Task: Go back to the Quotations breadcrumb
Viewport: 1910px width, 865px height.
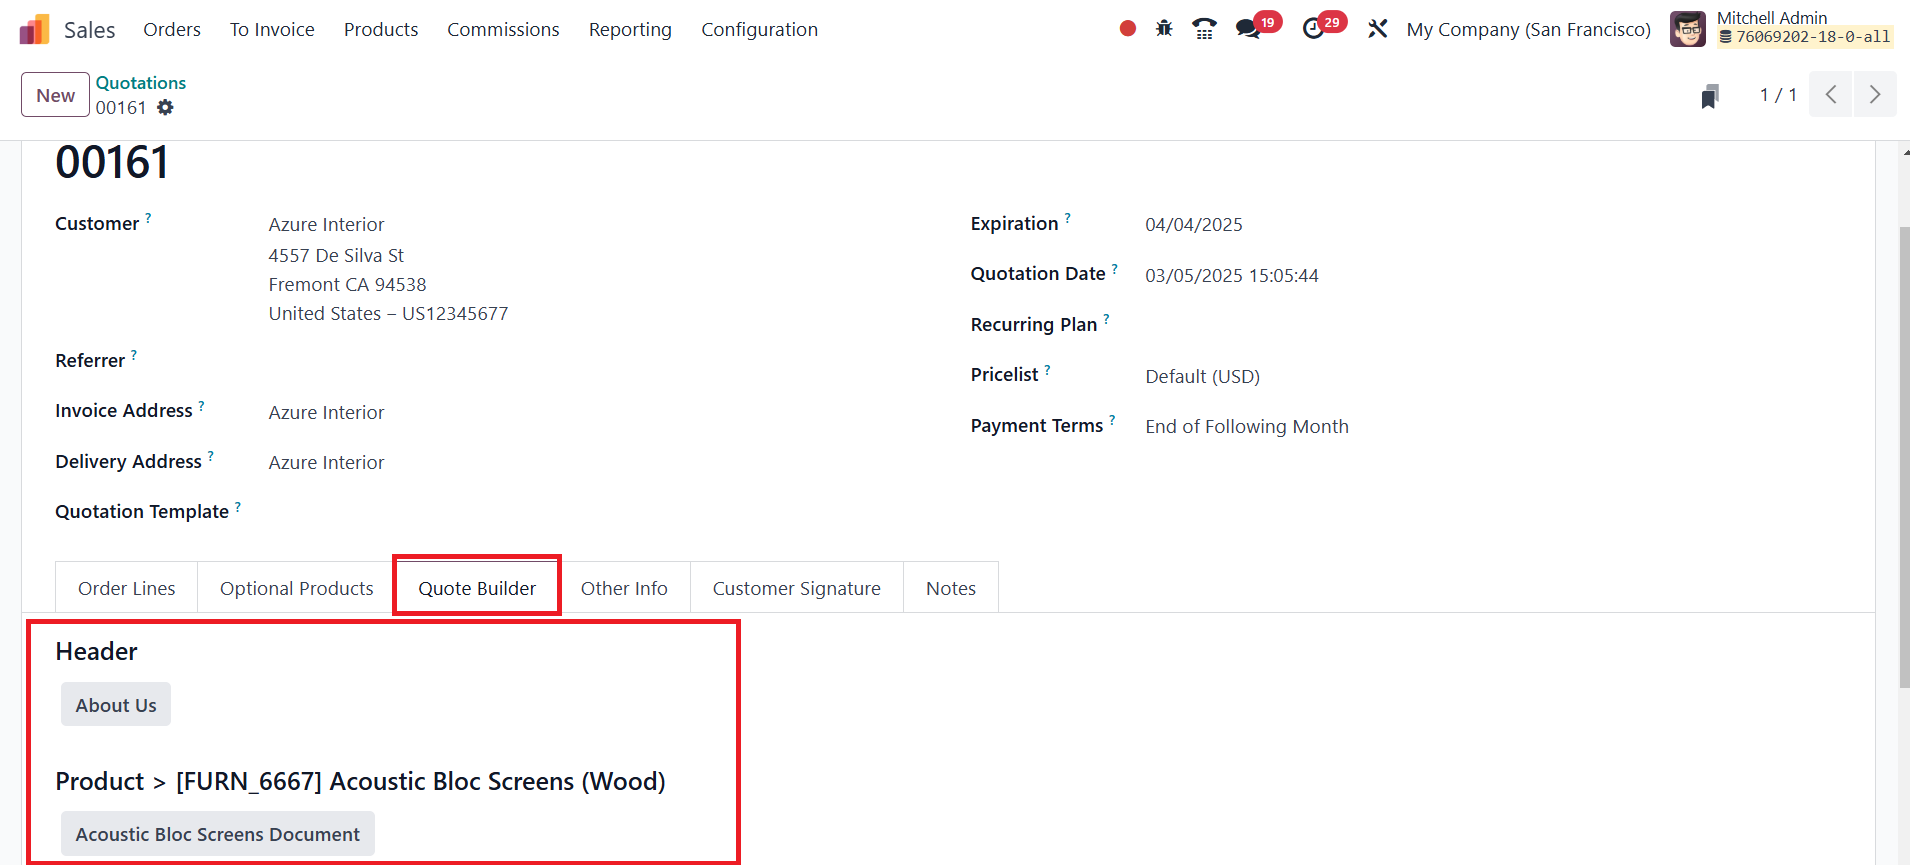Action: [141, 83]
